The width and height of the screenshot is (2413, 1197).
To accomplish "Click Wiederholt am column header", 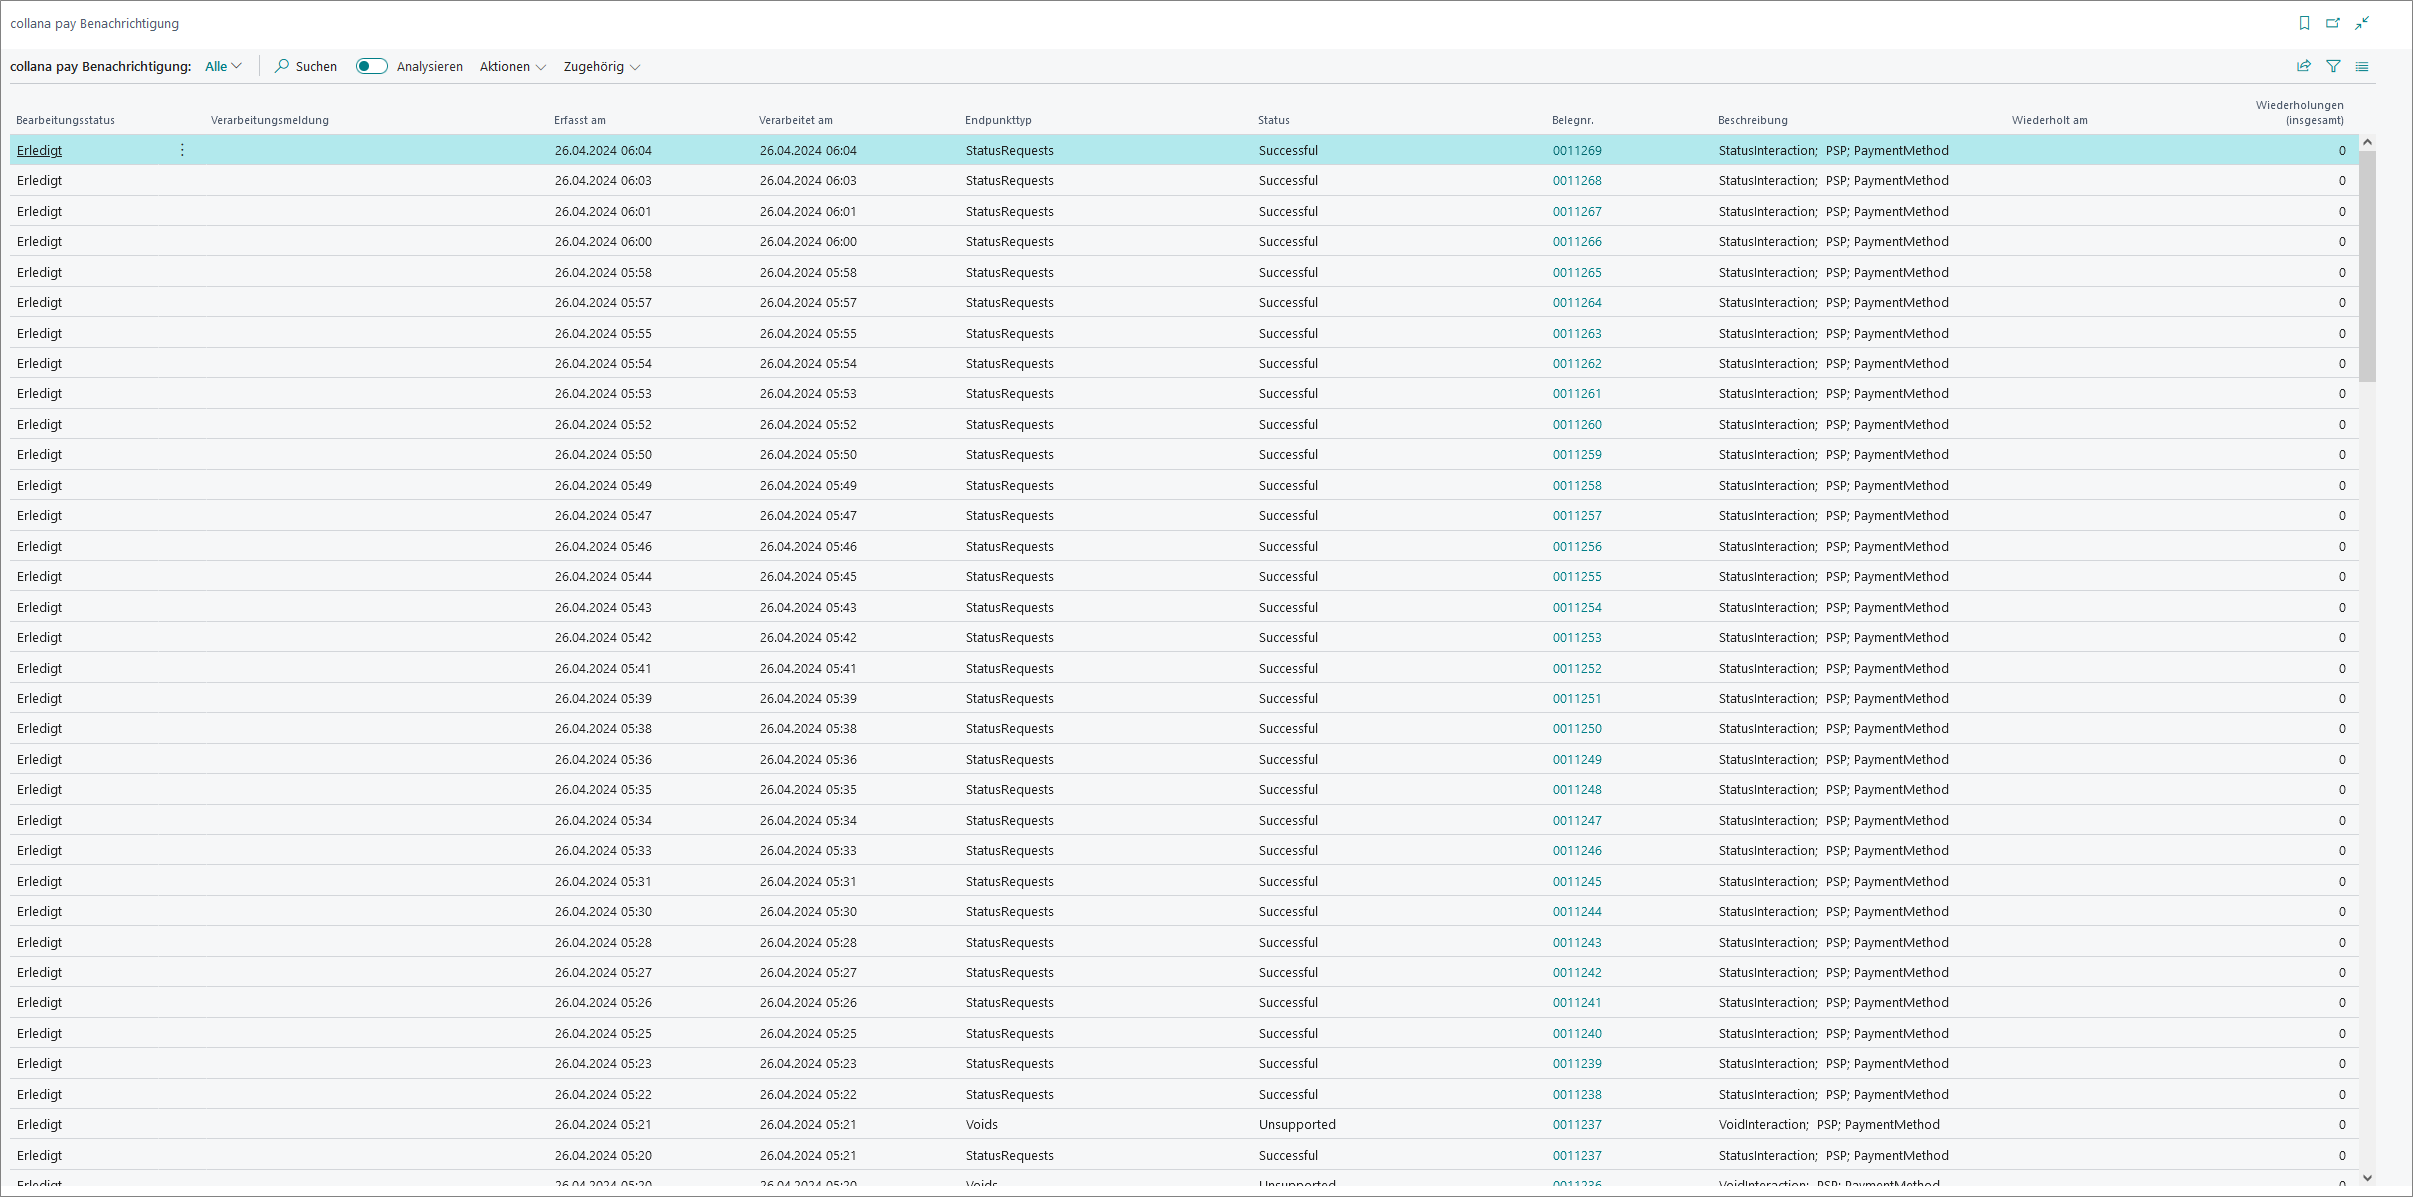I will [2050, 120].
